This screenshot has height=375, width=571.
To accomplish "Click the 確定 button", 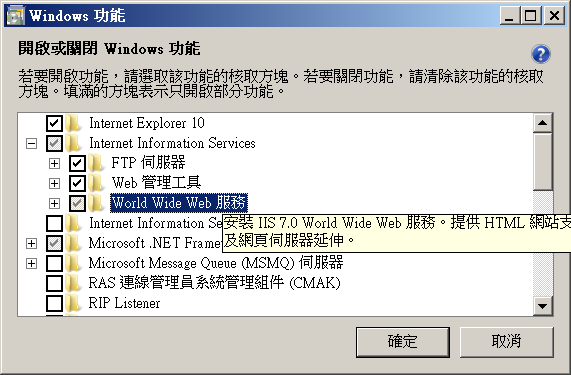I will (x=403, y=342).
